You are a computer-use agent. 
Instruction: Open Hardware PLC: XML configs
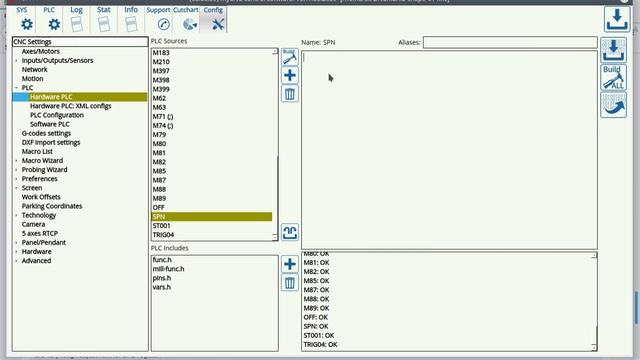[x=71, y=106]
